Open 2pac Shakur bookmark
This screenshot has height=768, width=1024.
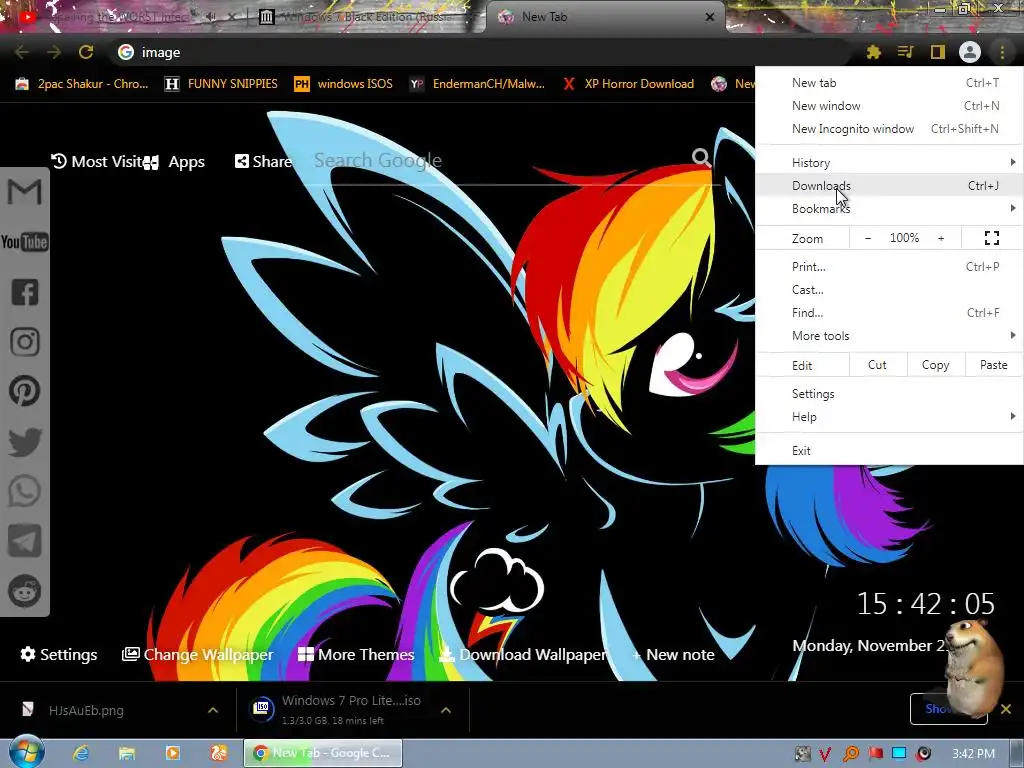point(82,84)
